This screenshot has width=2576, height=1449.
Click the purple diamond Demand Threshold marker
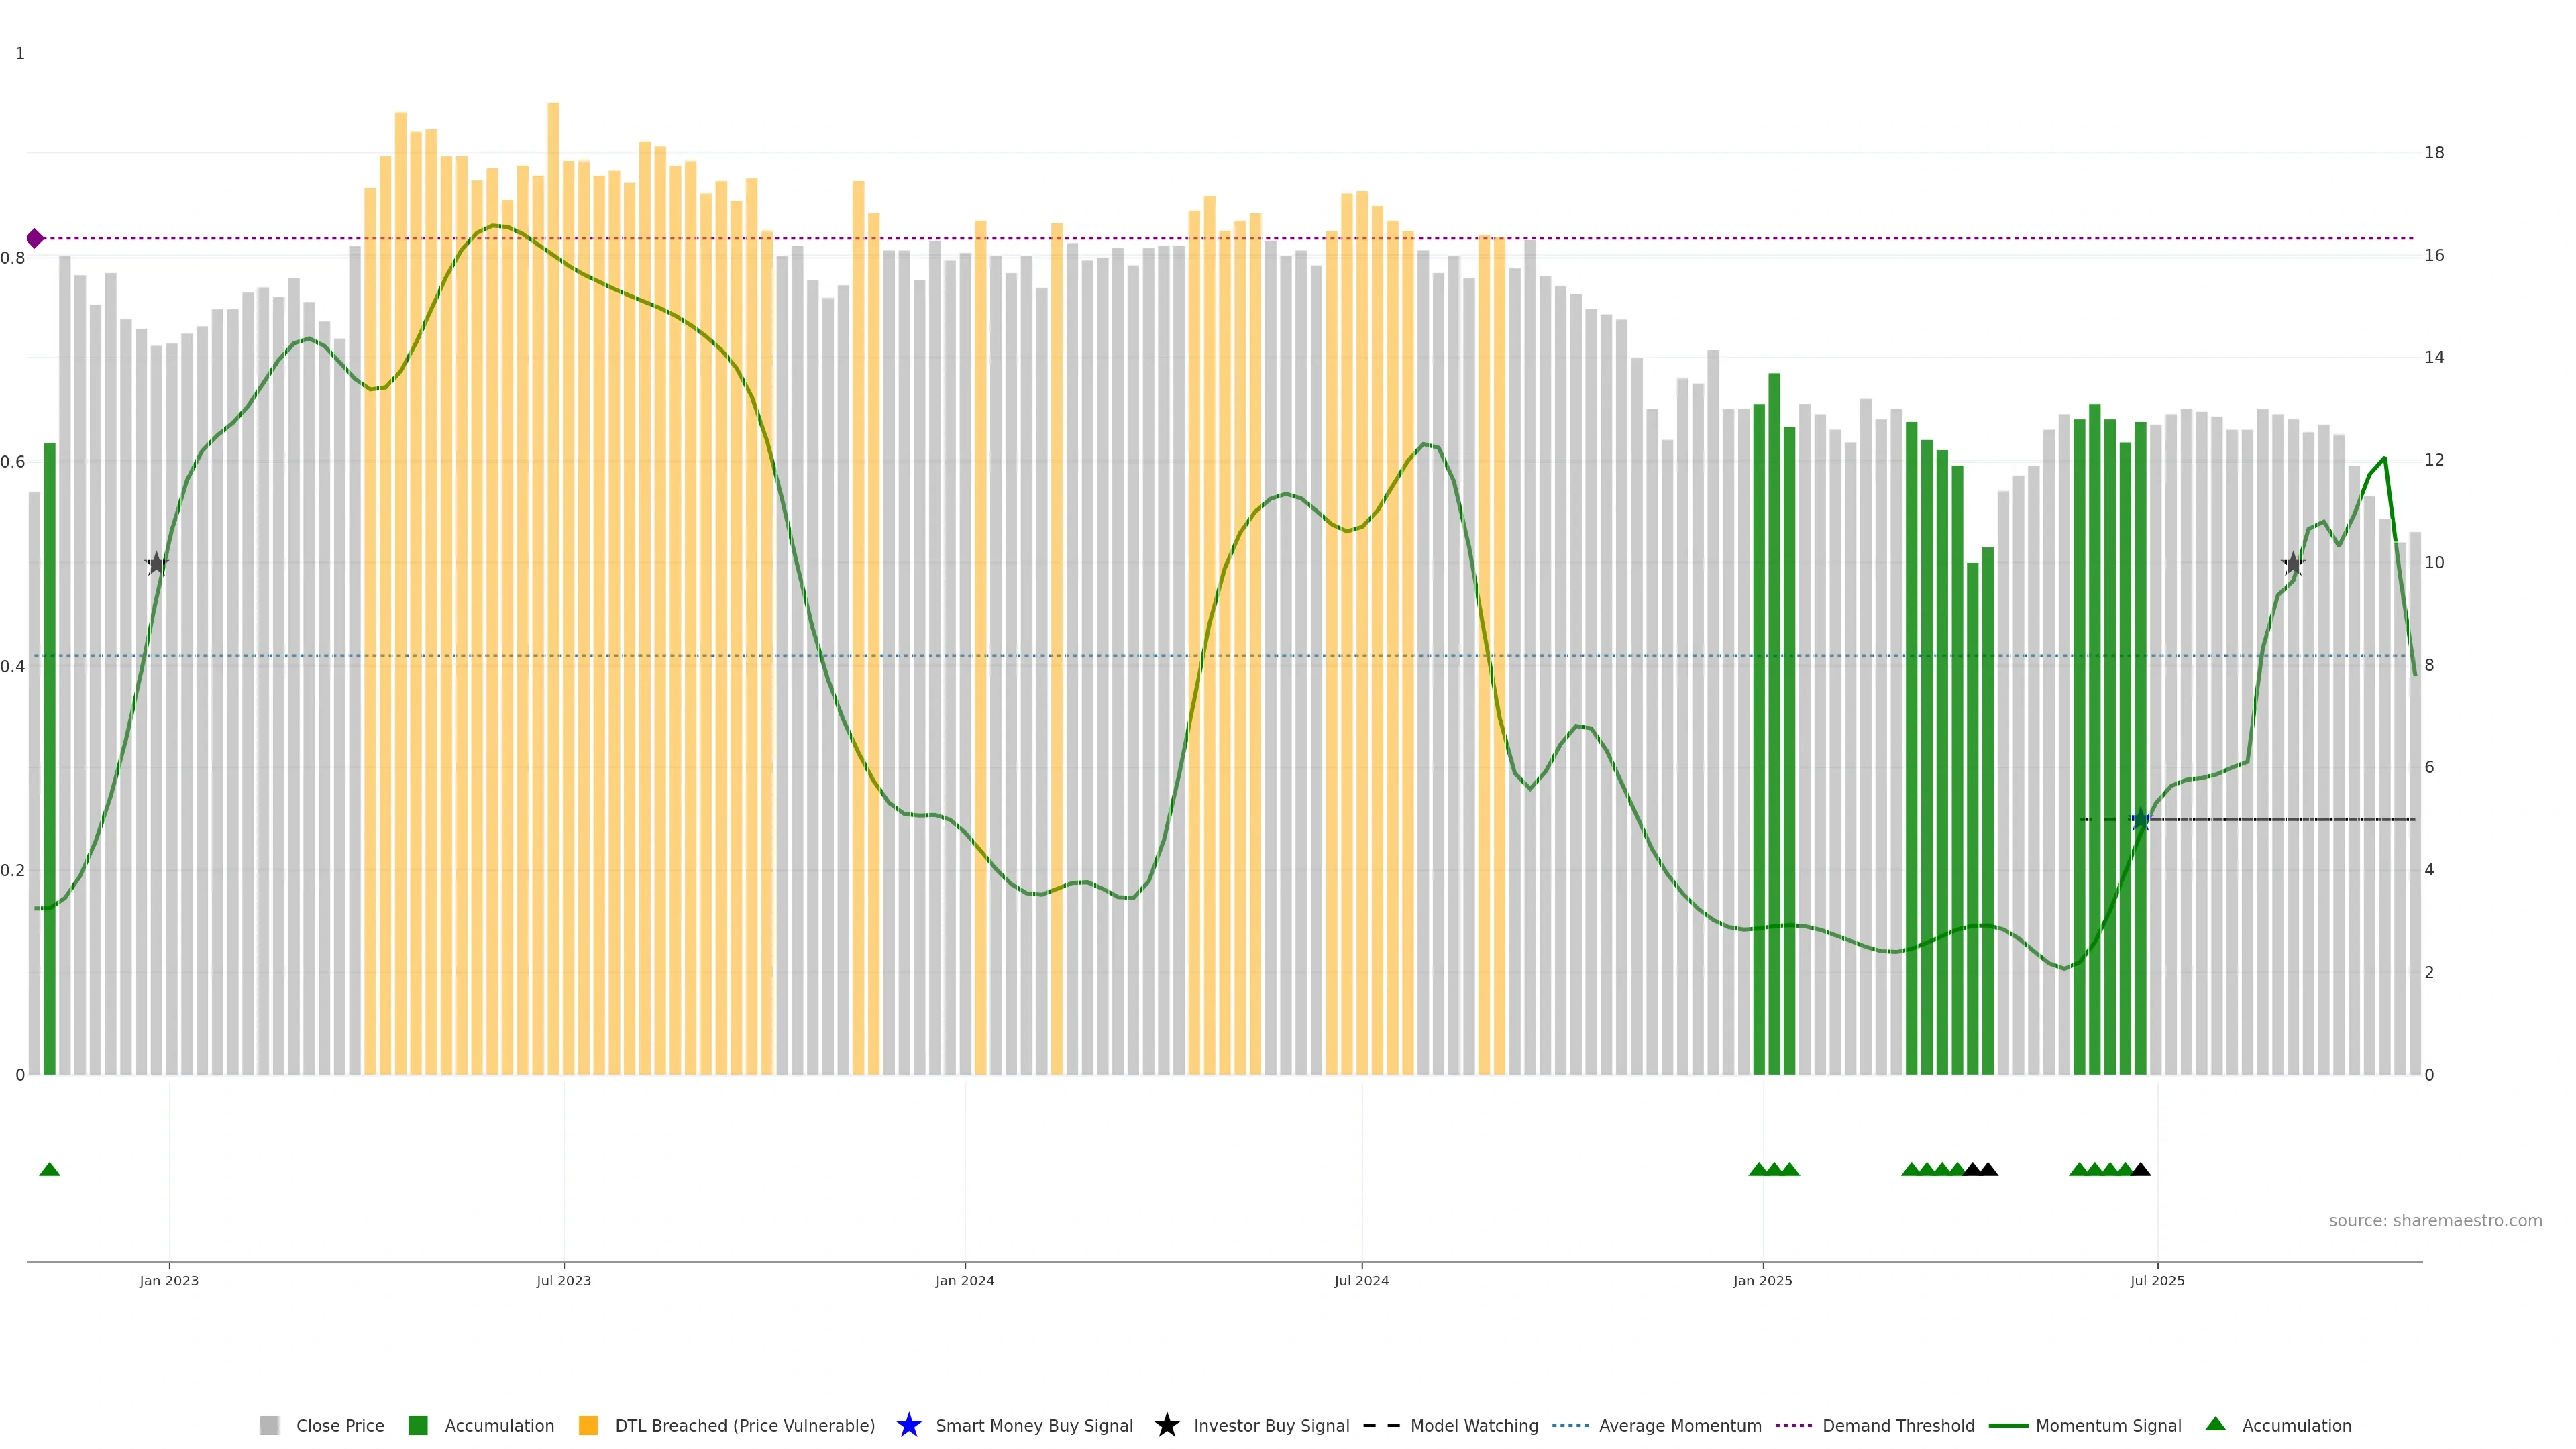35,238
